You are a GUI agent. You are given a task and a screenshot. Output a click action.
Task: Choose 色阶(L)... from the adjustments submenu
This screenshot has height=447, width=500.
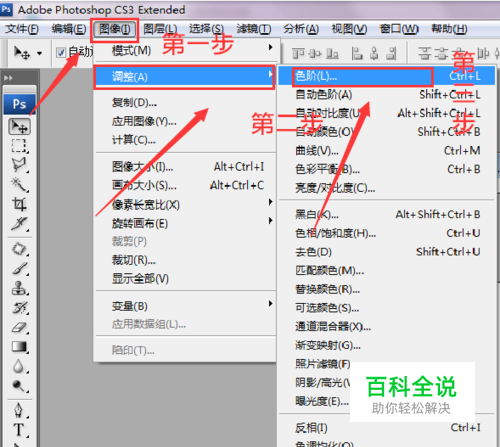coord(387,76)
